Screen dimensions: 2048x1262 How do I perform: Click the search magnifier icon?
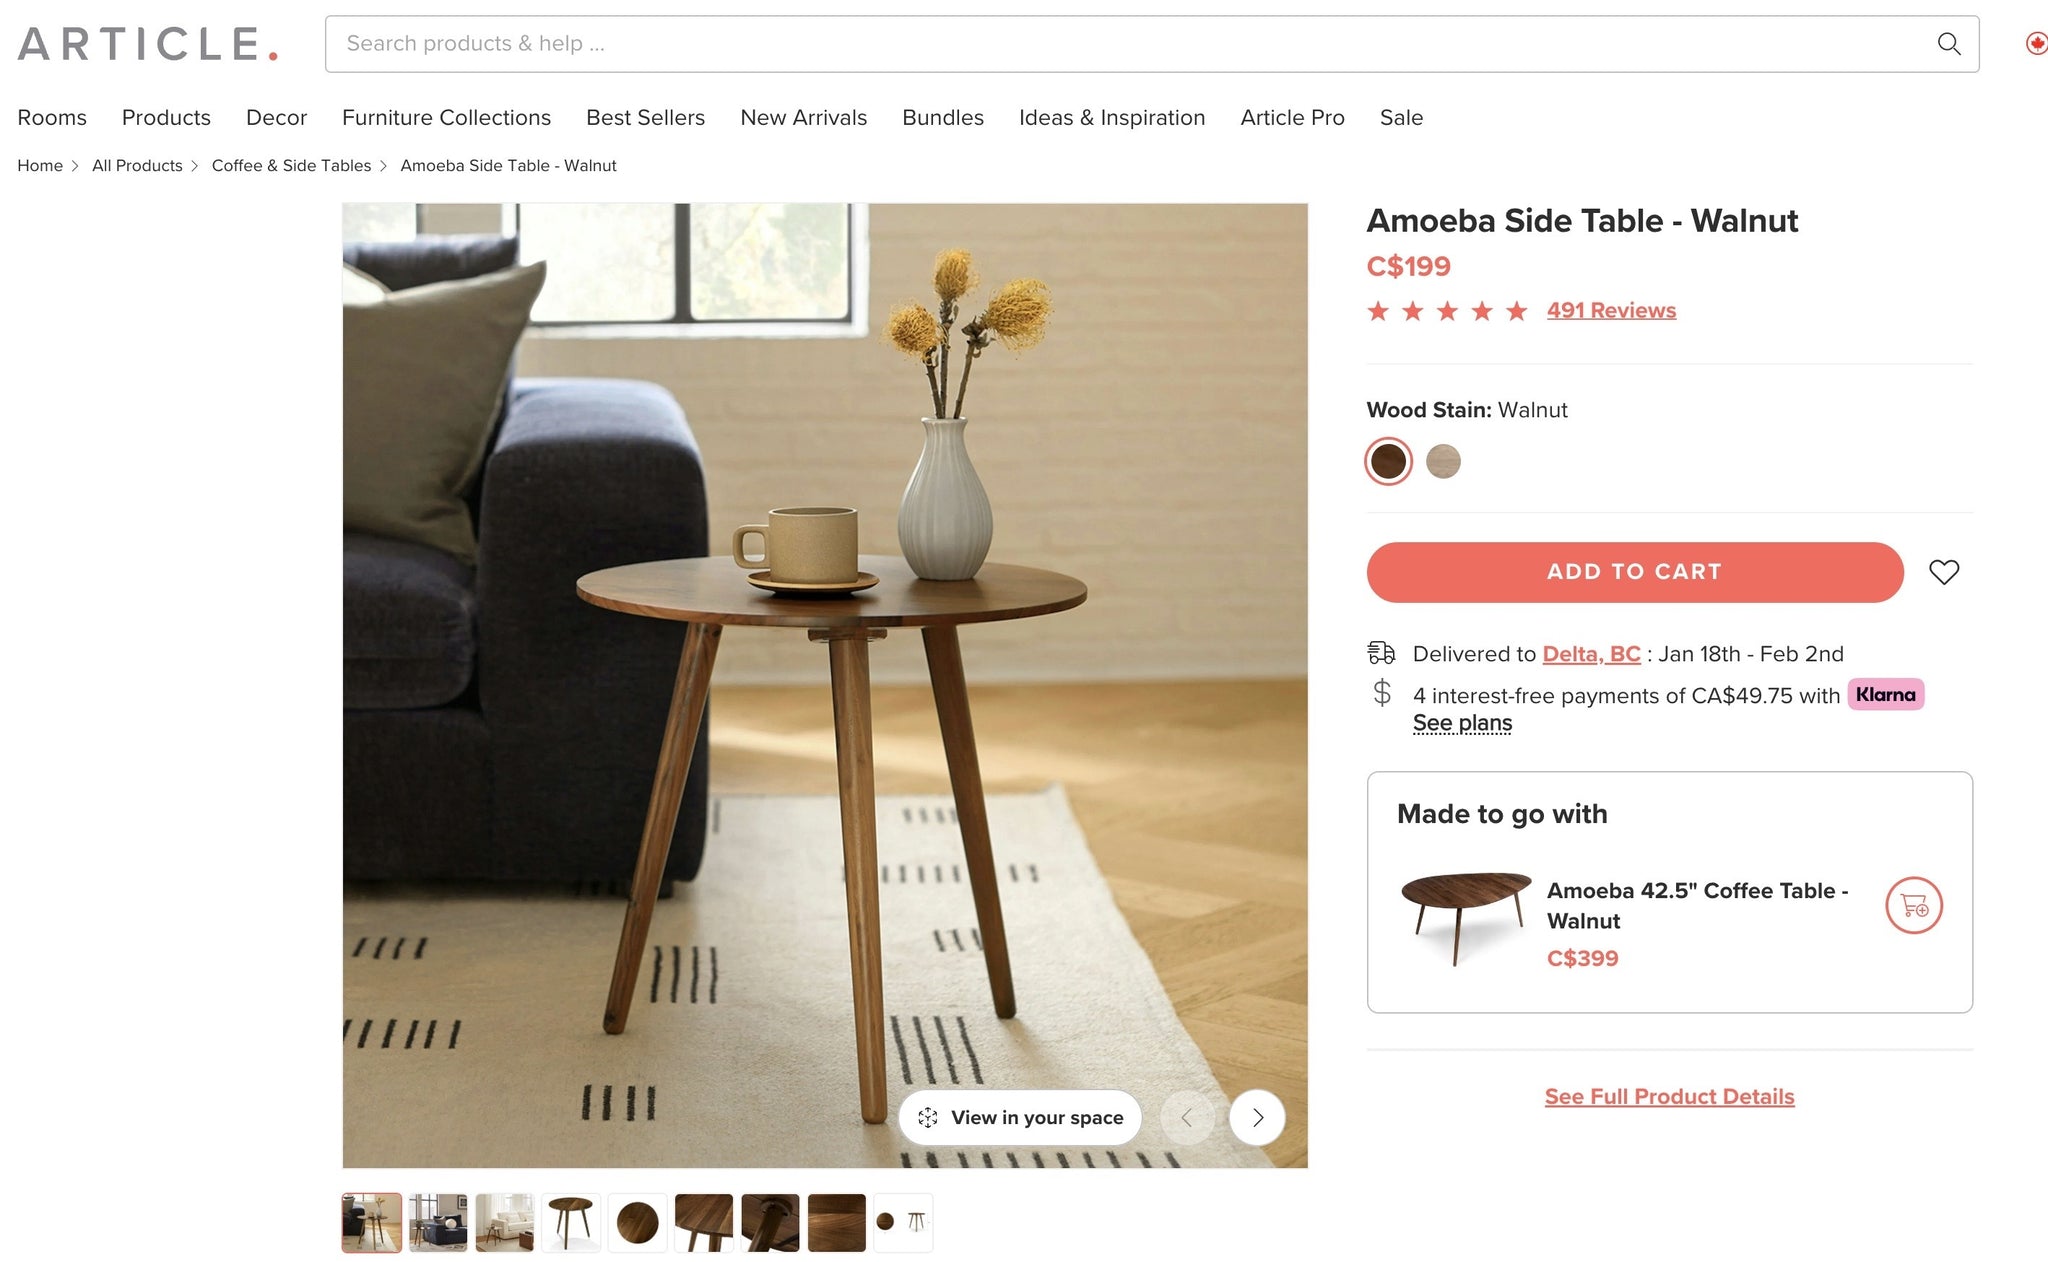point(1948,44)
